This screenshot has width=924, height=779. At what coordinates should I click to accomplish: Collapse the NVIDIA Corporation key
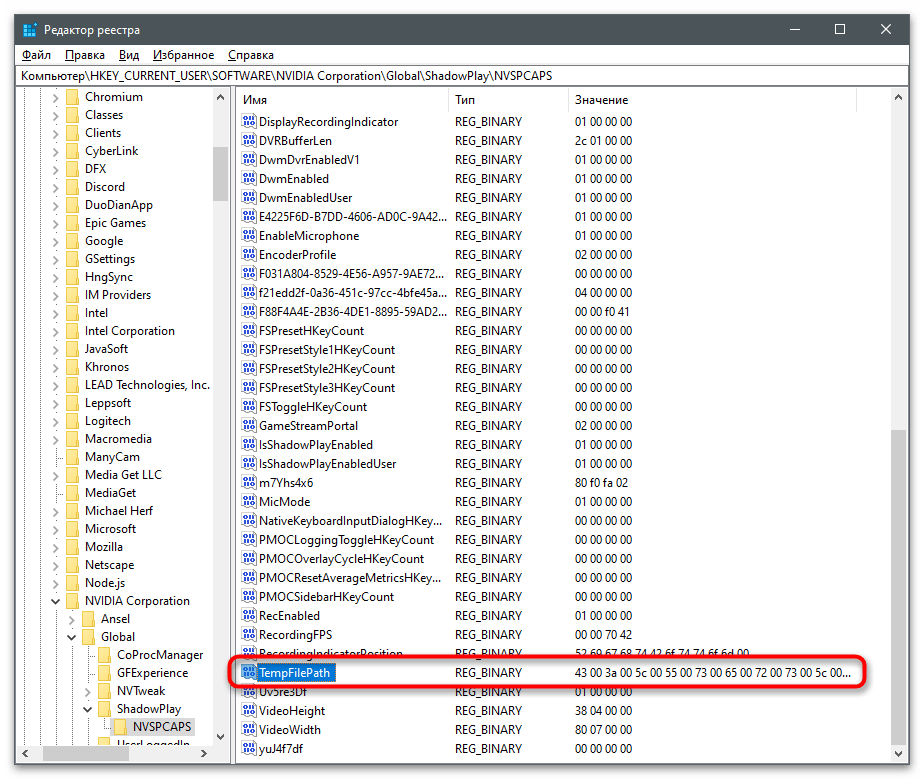pos(55,601)
